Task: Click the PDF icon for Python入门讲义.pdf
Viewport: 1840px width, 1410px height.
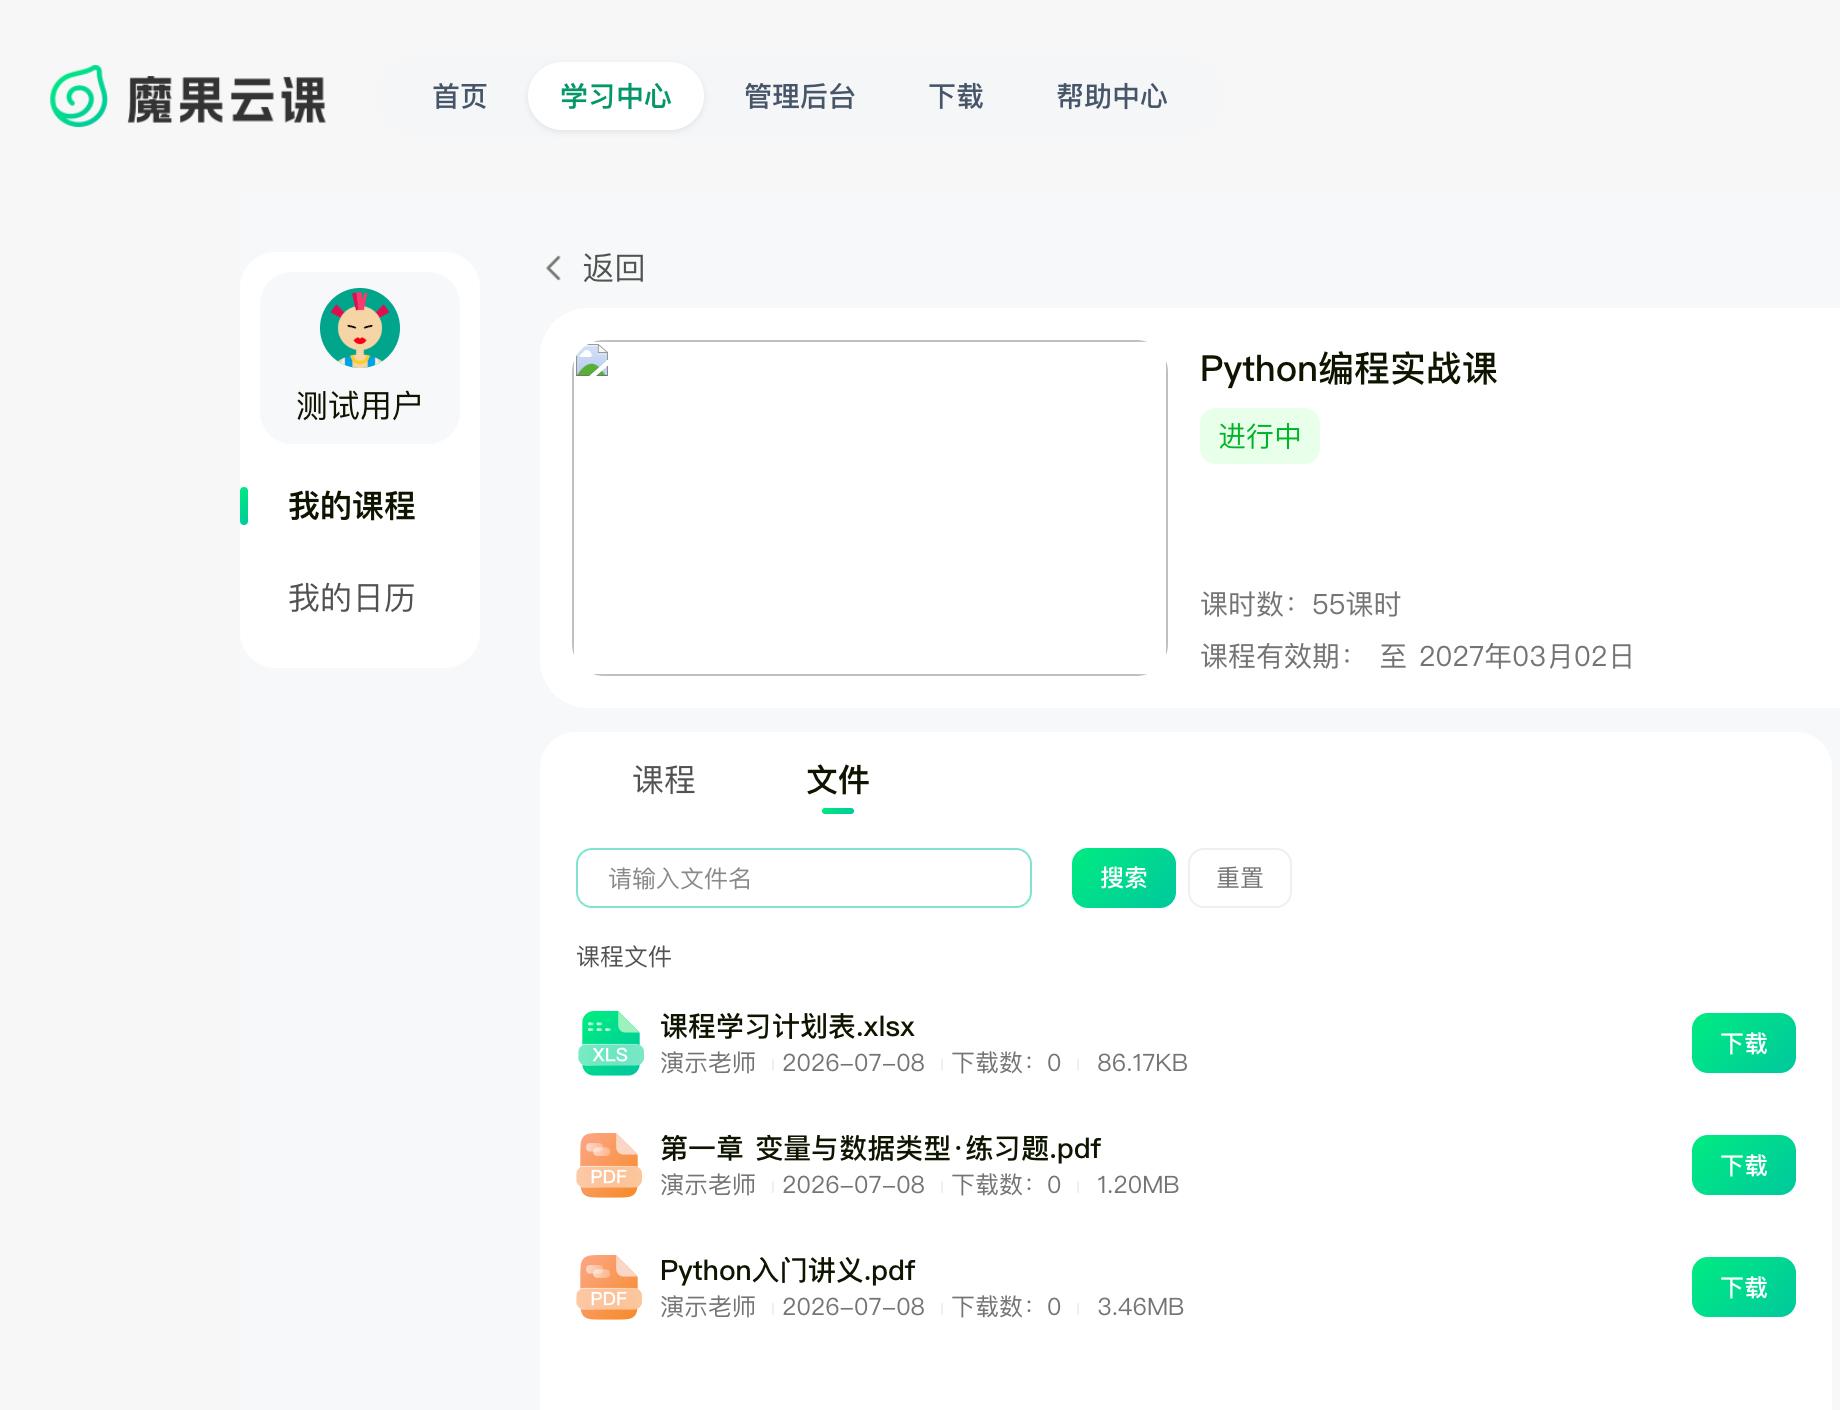Action: click(x=610, y=1287)
